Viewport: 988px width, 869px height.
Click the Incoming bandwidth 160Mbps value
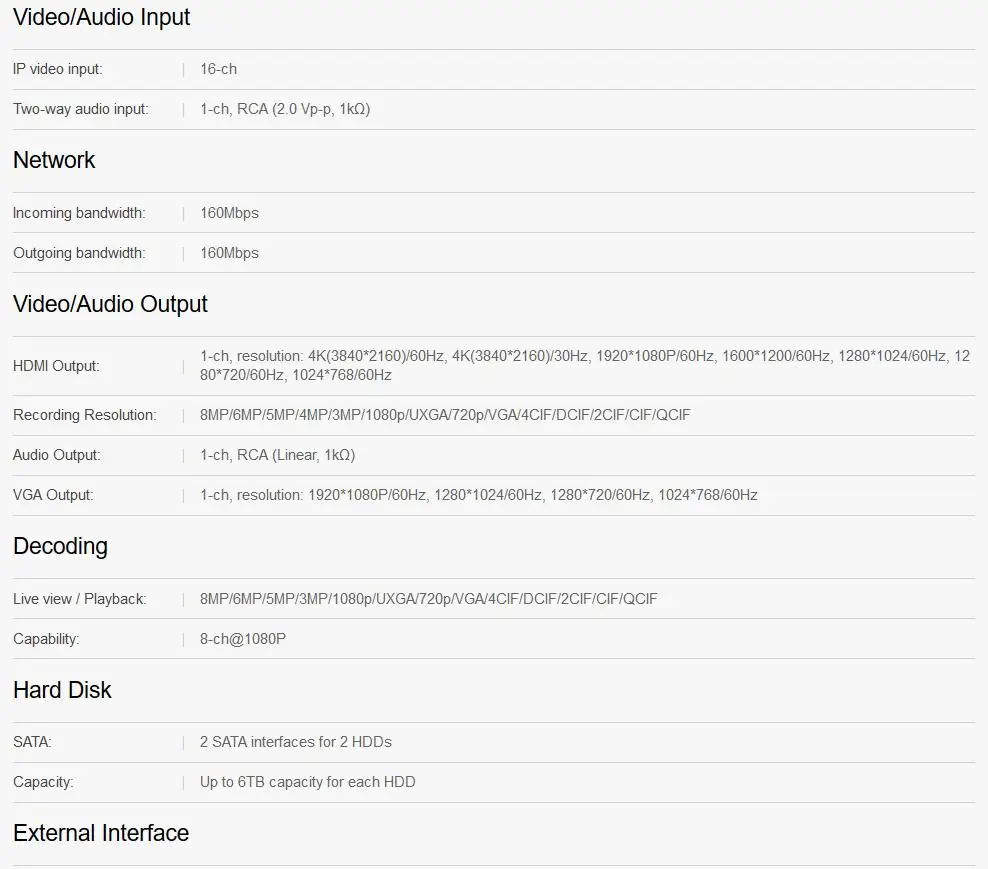pyautogui.click(x=229, y=213)
